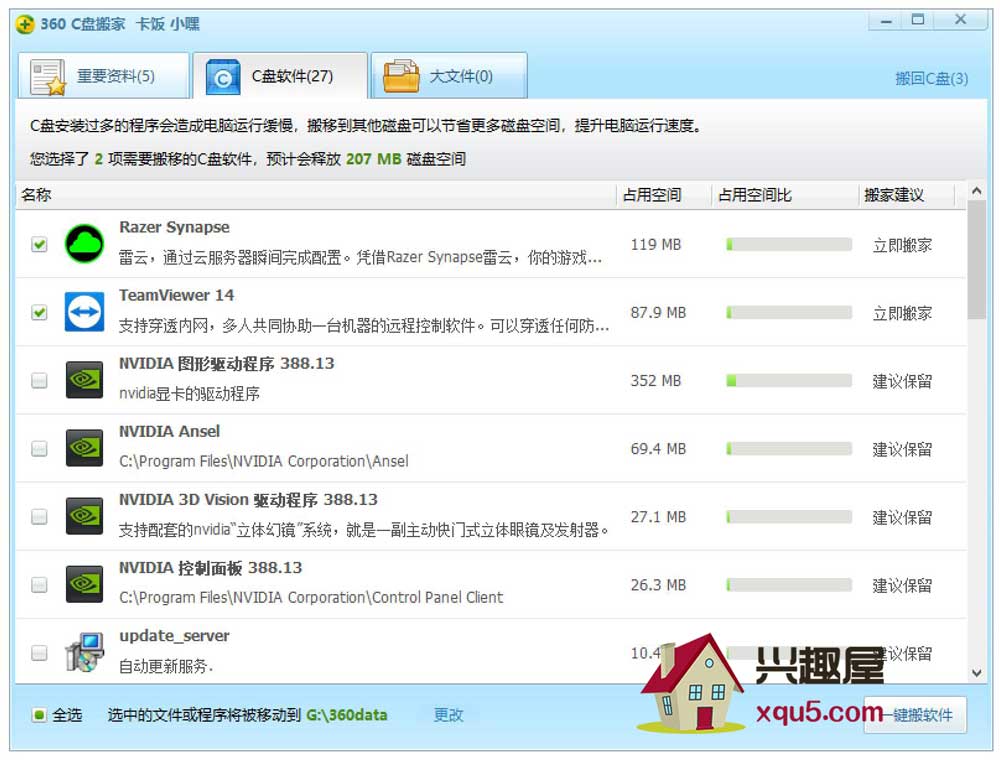1000x761 pixels.
Task: Switch to the 大文件(0) tab
Action: pos(449,76)
